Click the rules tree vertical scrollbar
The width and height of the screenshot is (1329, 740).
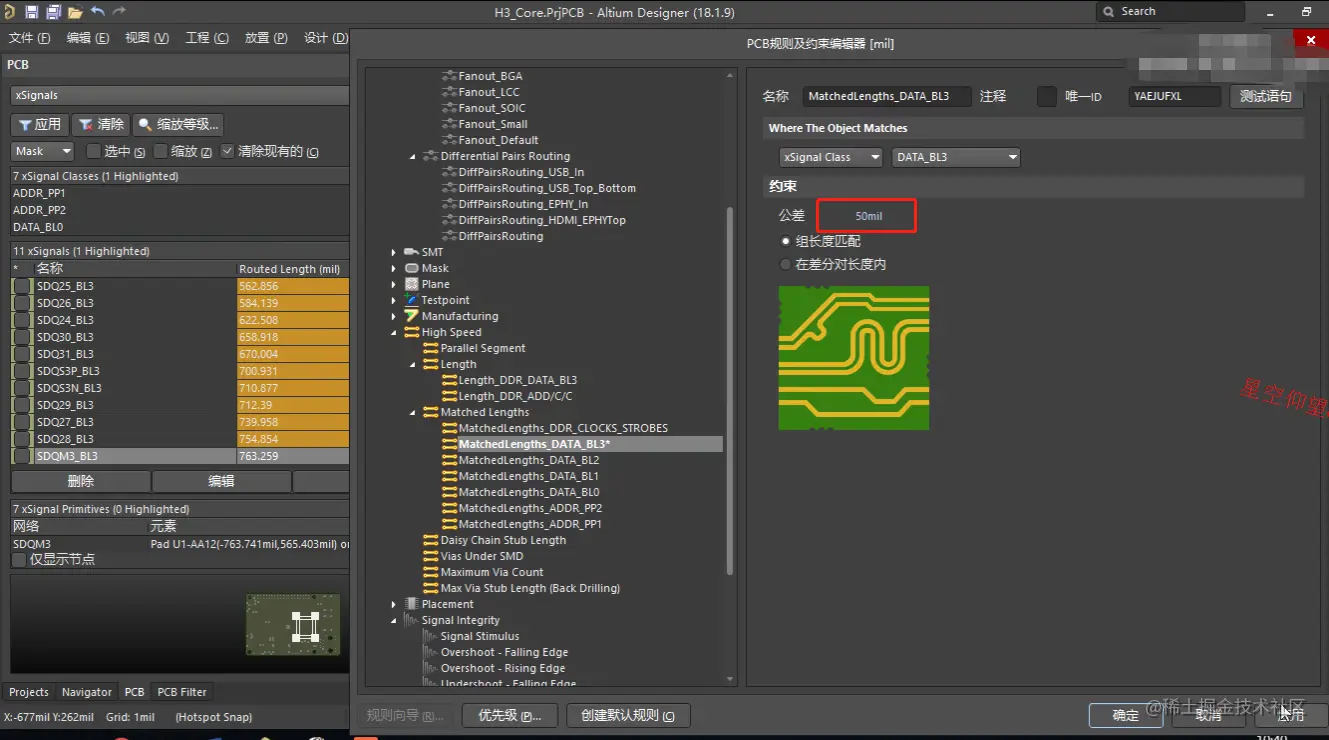click(729, 390)
